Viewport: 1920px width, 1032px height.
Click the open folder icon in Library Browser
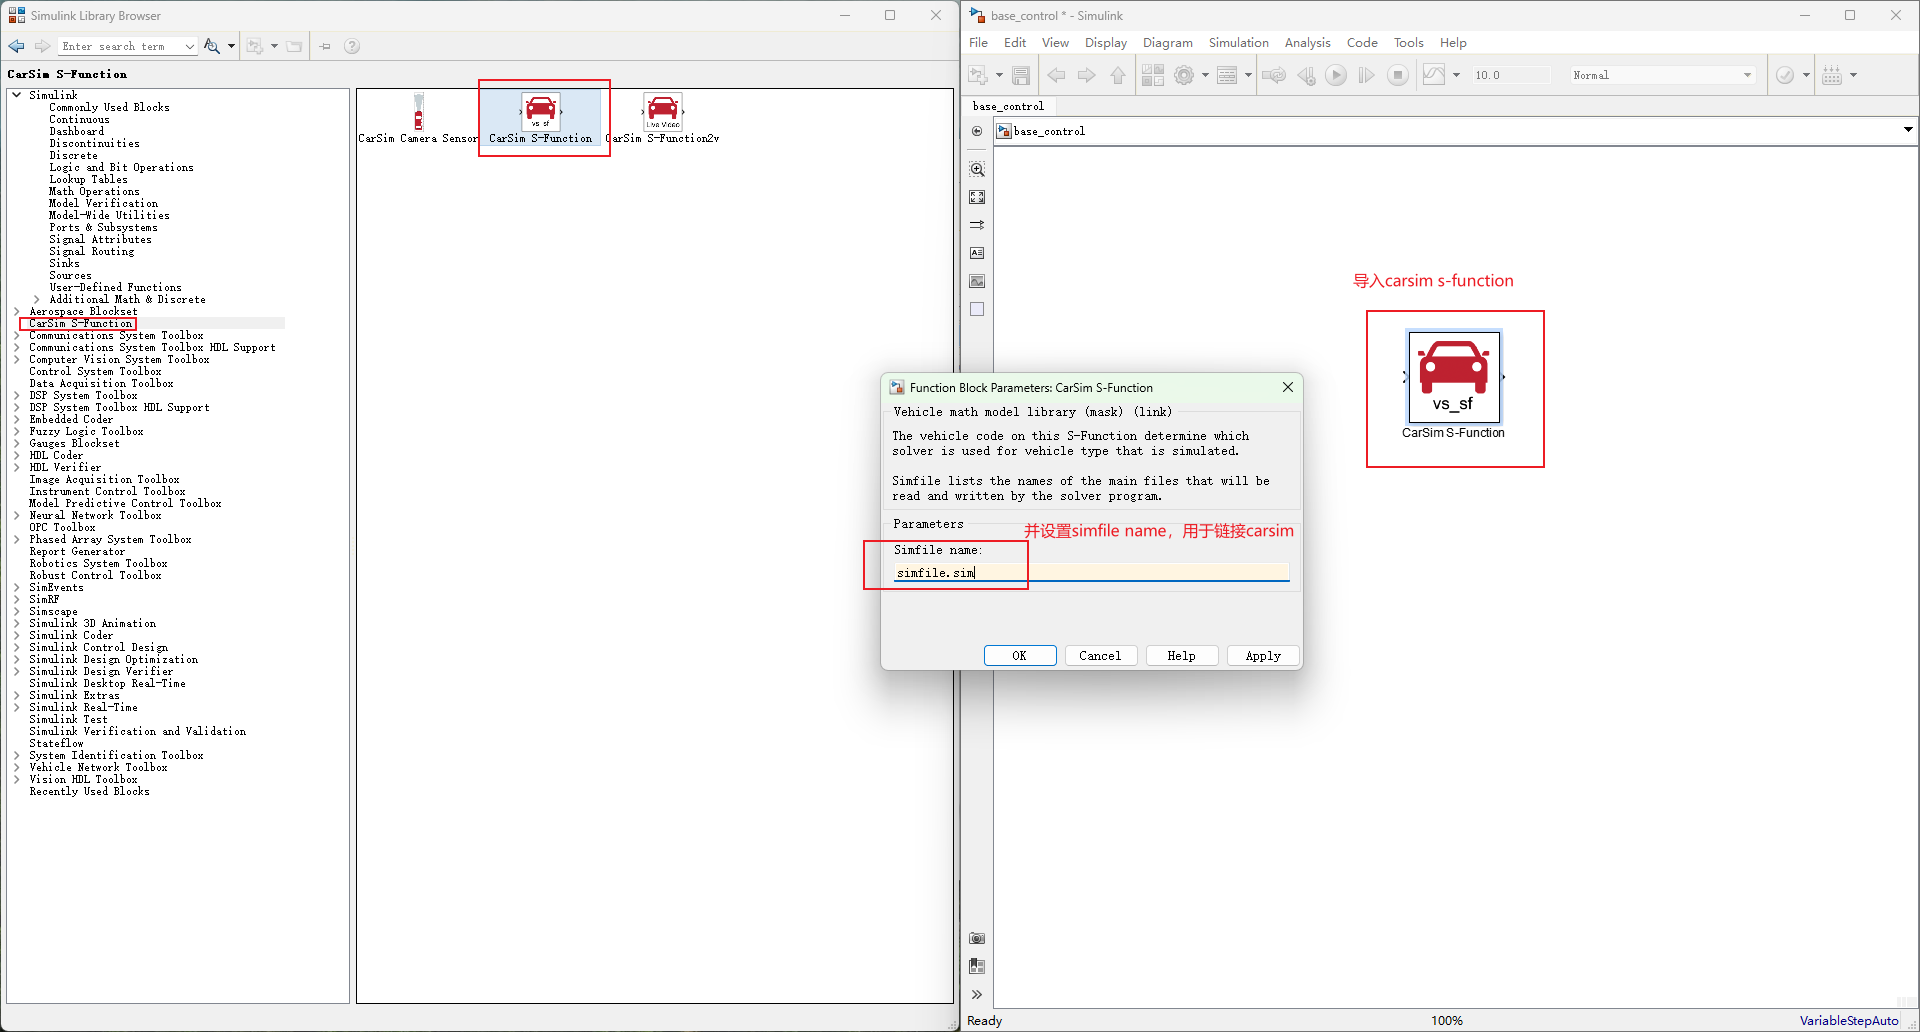coord(294,46)
